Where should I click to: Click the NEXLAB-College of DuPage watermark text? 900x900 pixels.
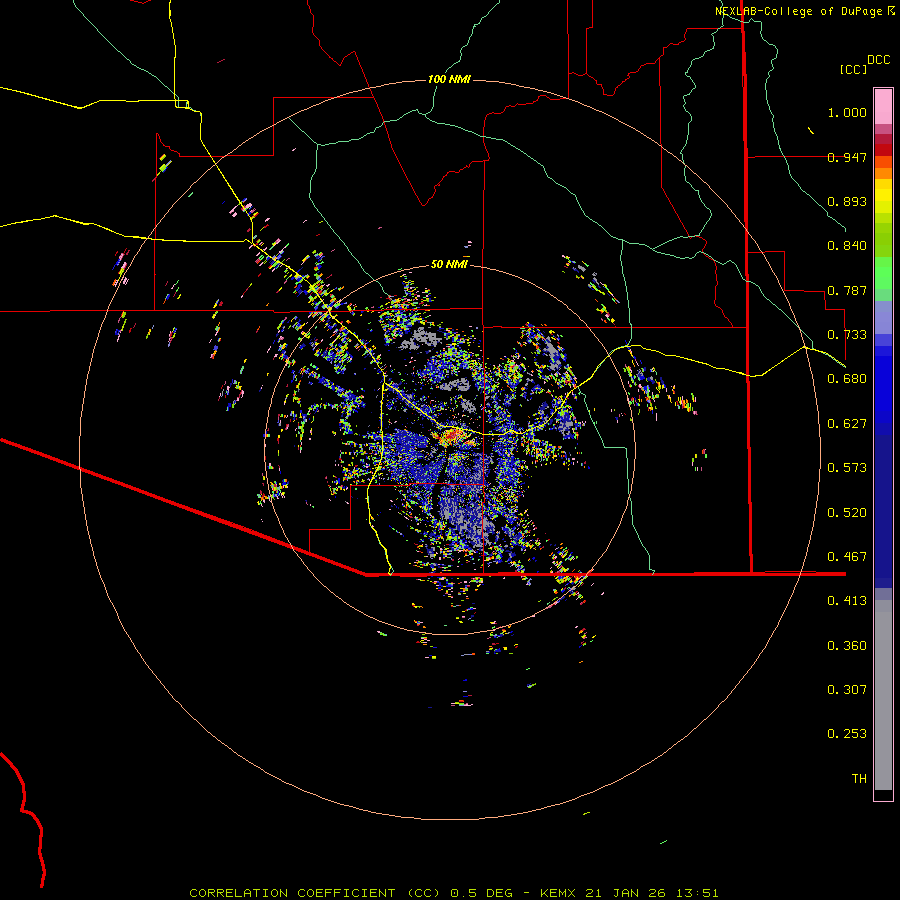click(804, 11)
